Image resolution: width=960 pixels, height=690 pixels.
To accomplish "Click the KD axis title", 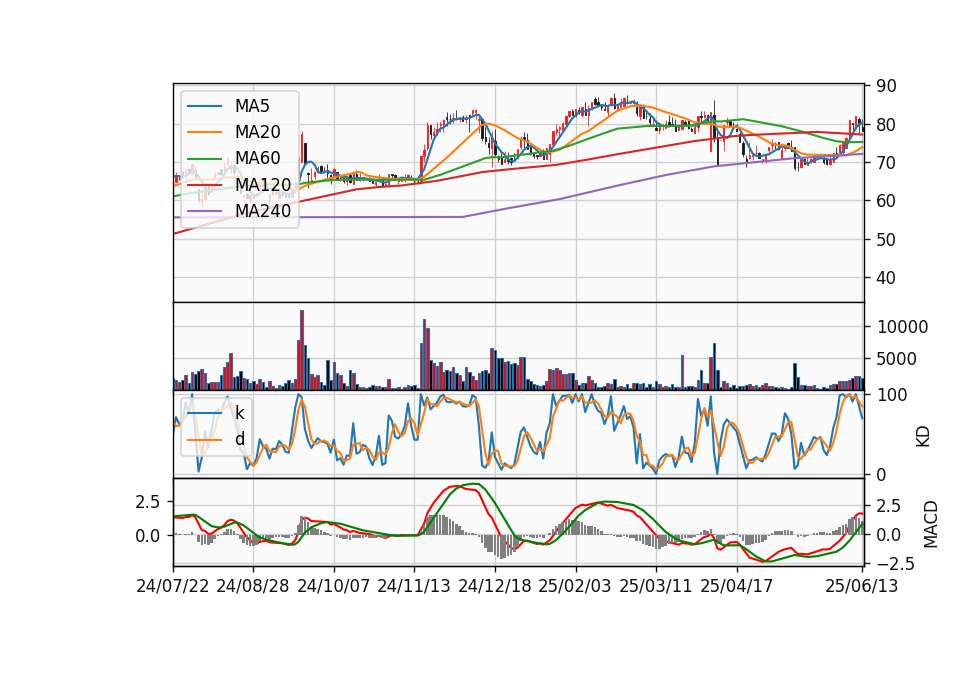I will coord(923,437).
